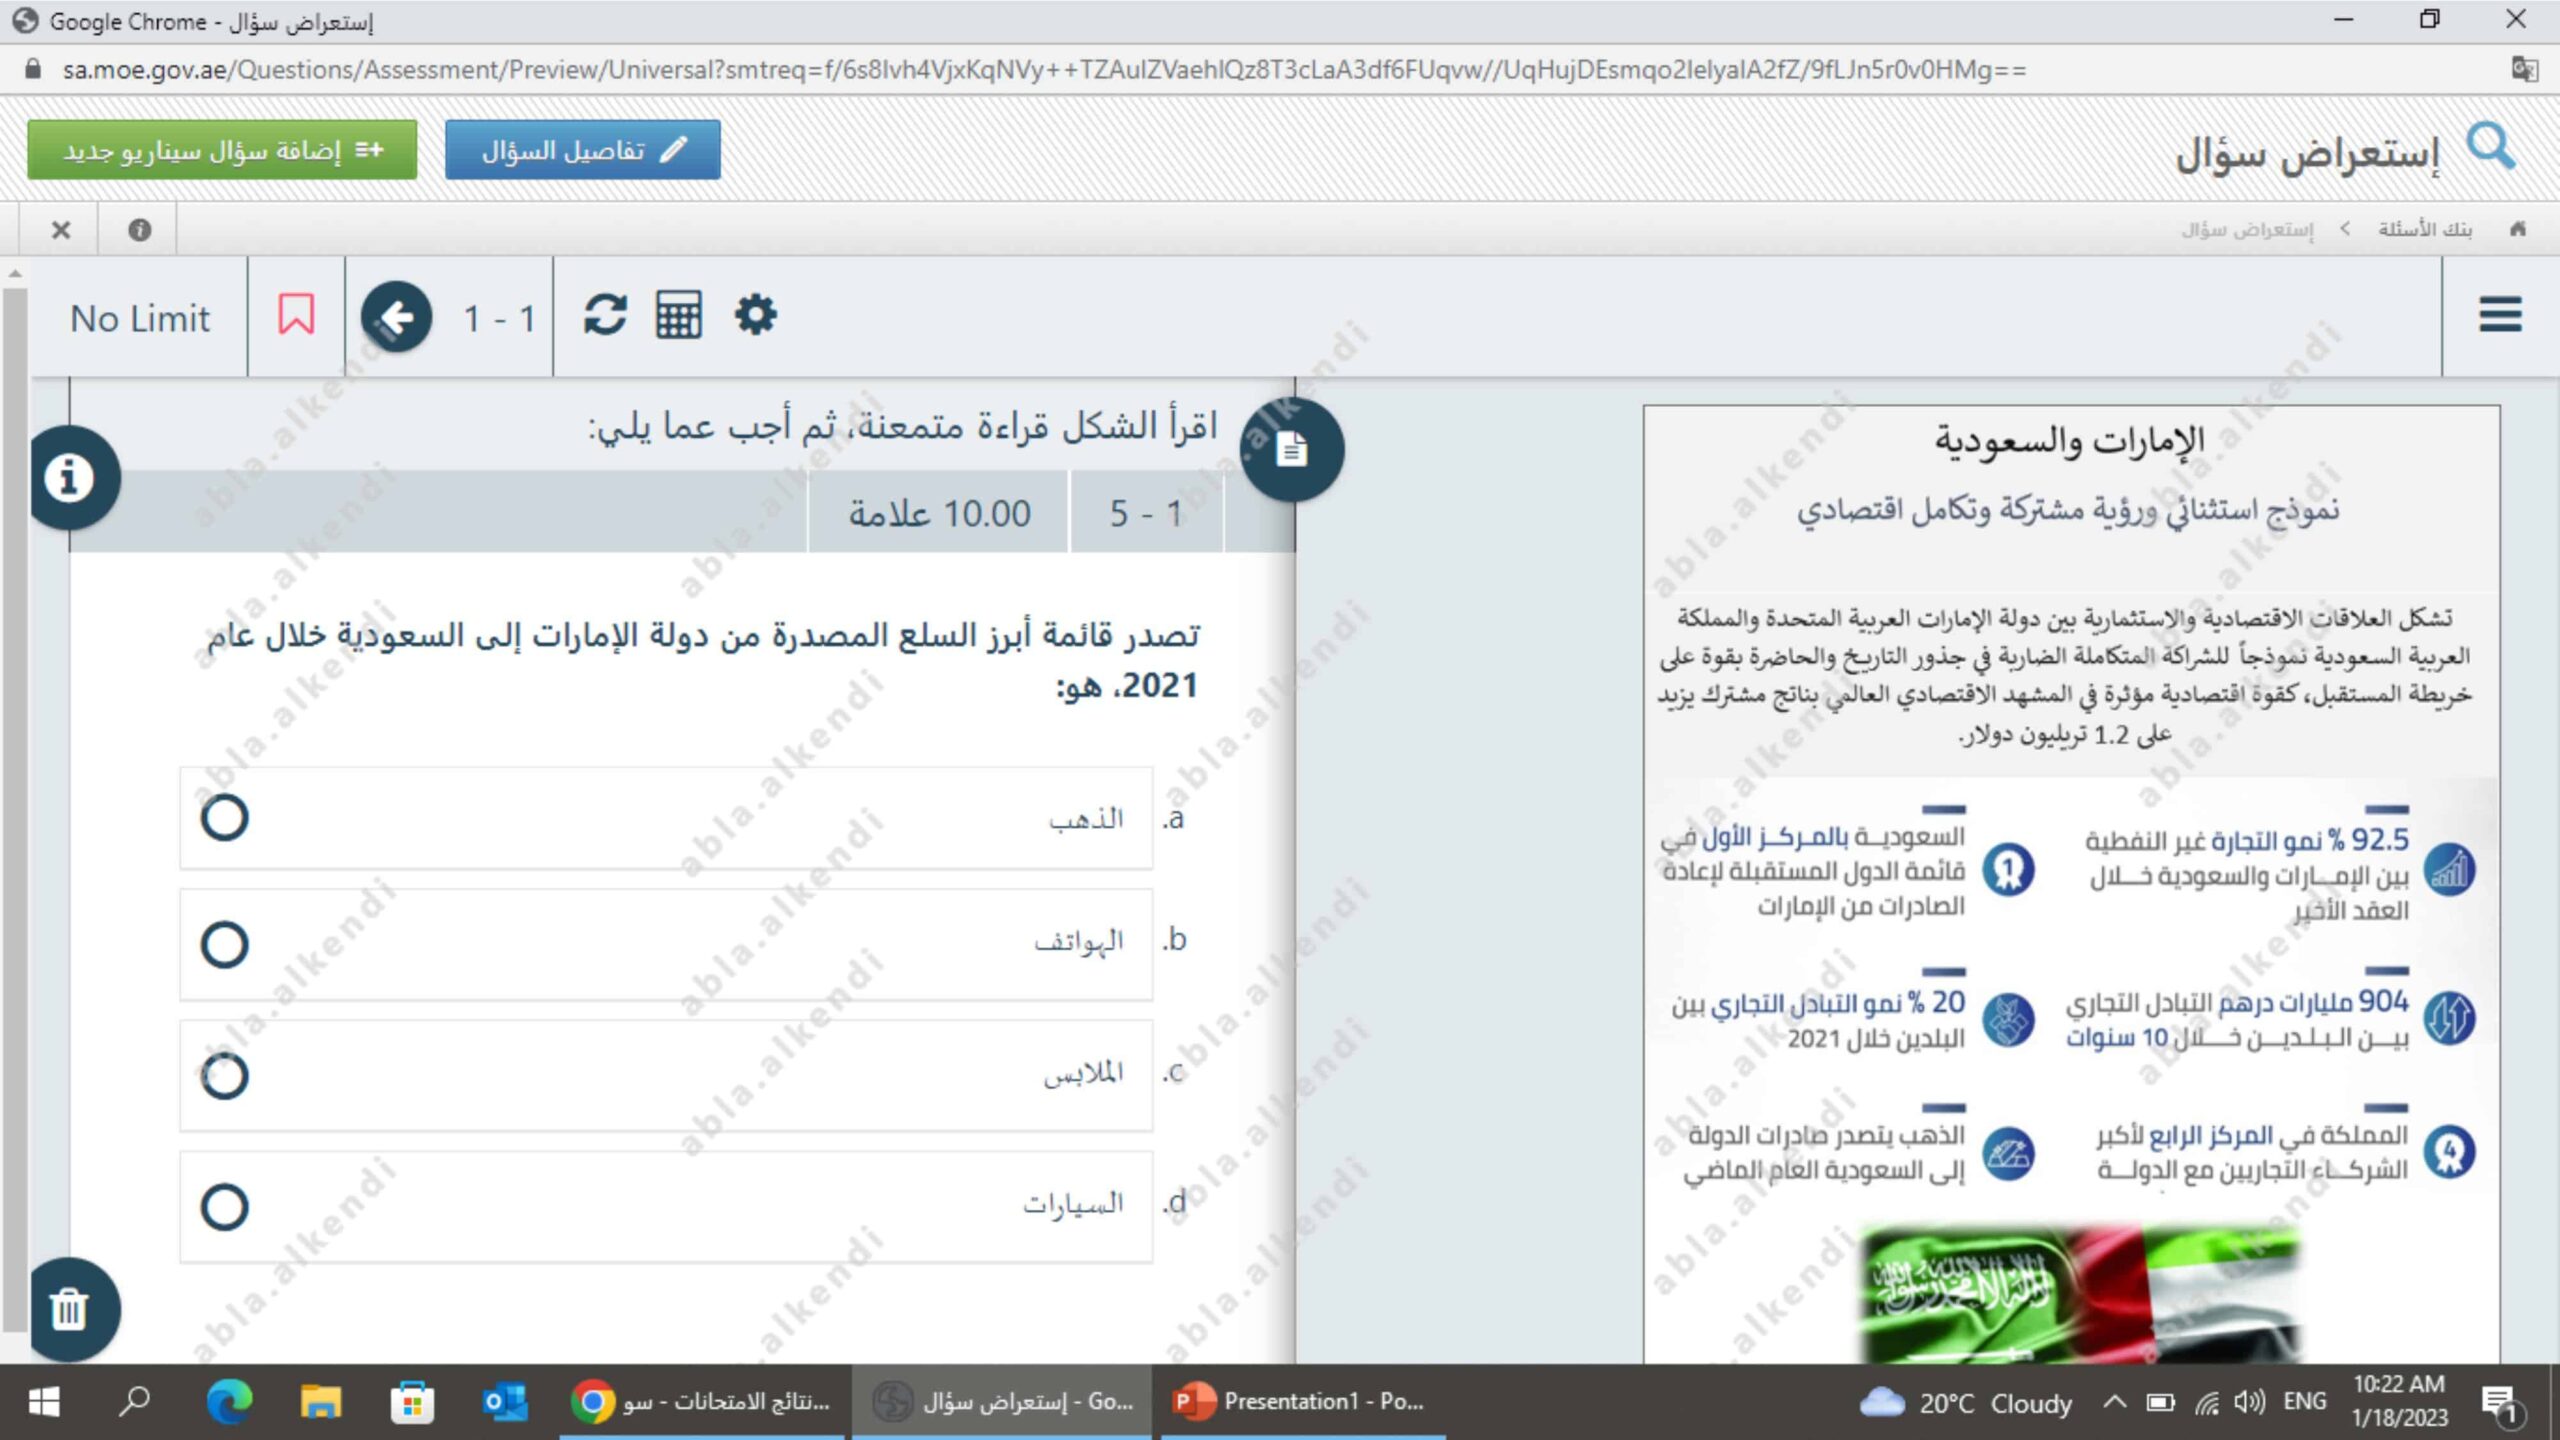The image size is (2560, 1440).
Task: Click the breadcrumb info icon
Action: 139,230
